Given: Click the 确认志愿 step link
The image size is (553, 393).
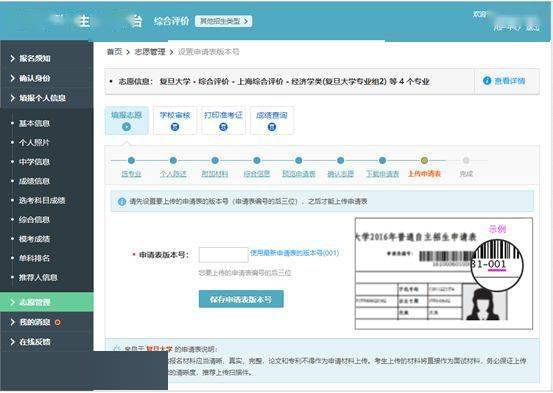Looking at the screenshot, I should tap(340, 174).
